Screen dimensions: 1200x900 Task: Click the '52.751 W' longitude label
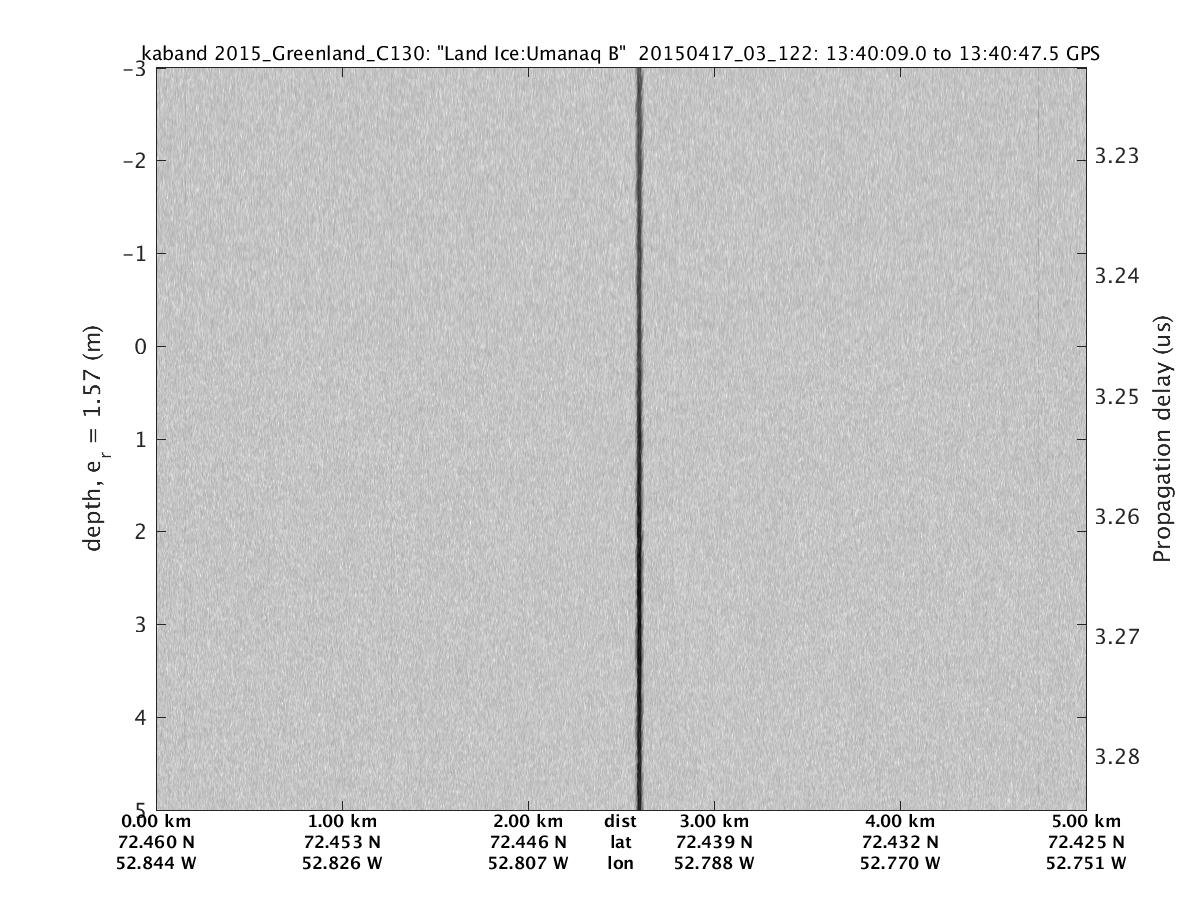click(x=1086, y=863)
